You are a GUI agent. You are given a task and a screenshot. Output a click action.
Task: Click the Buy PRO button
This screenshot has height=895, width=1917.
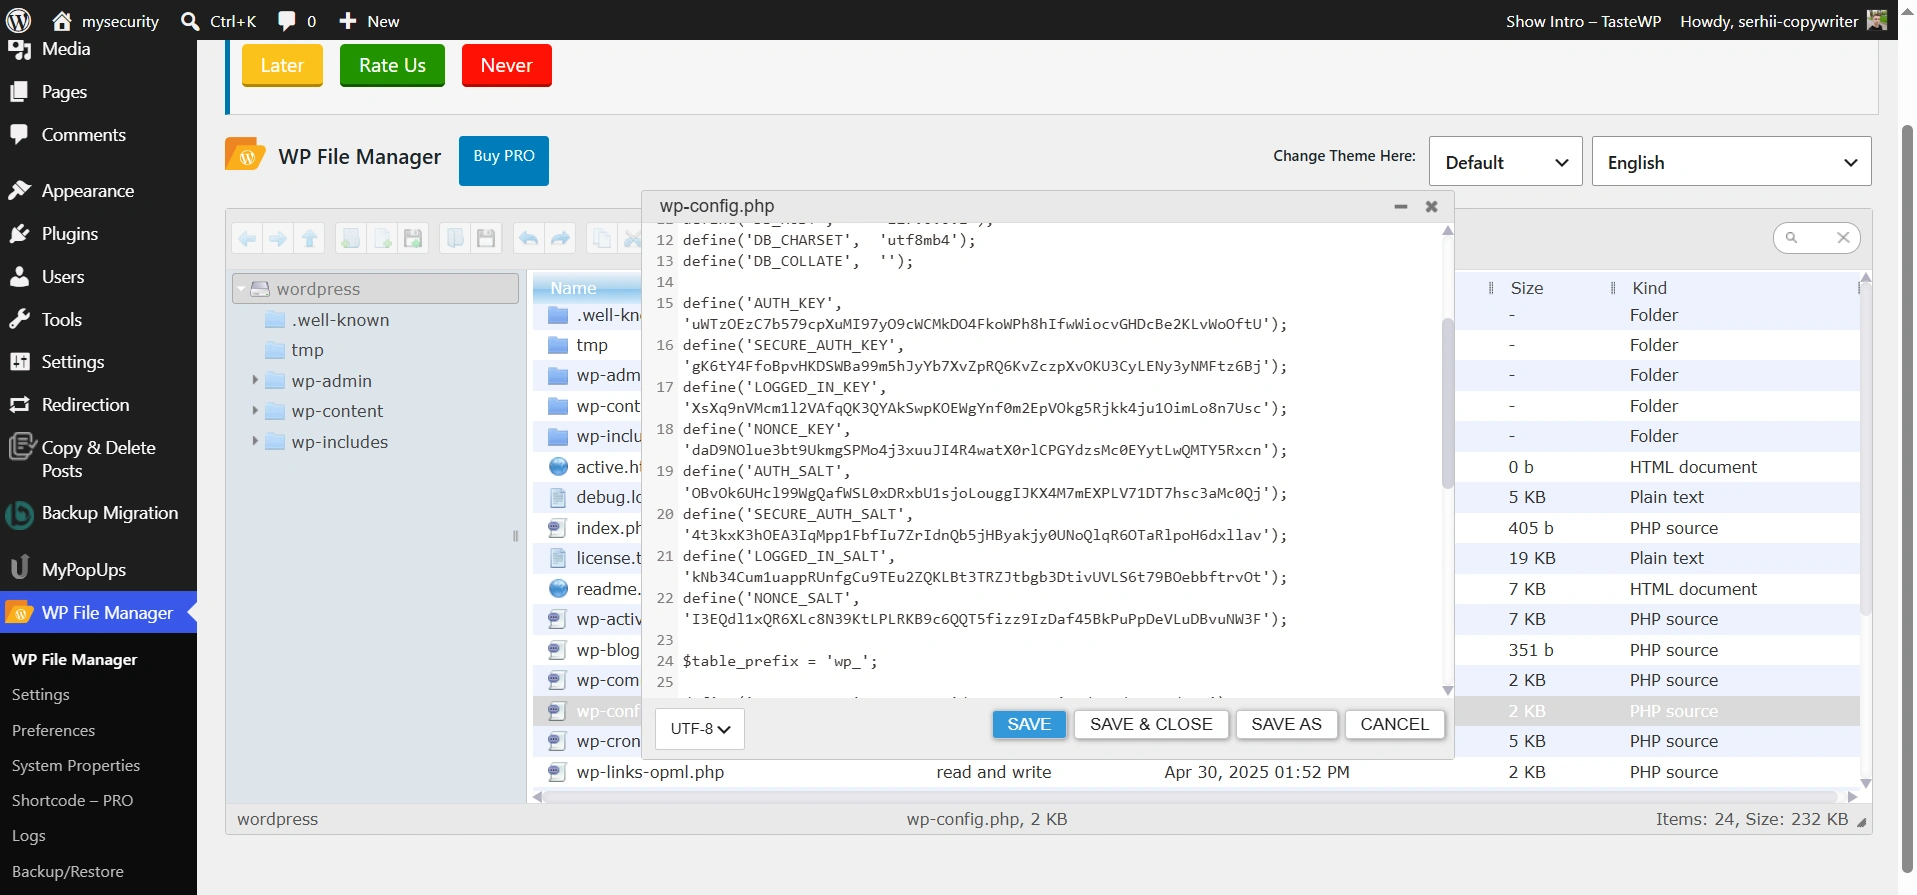click(x=504, y=160)
